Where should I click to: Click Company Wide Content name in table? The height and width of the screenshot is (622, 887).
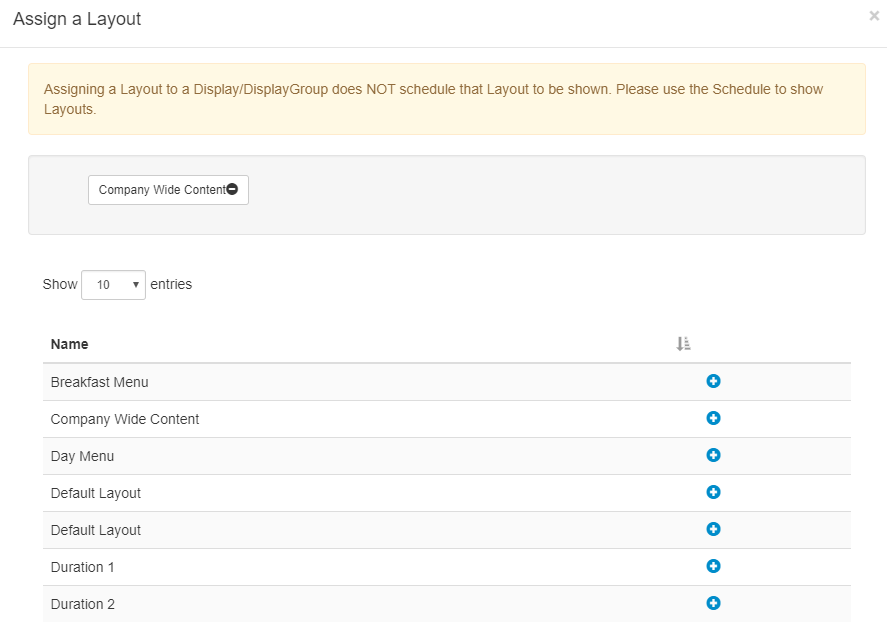(x=125, y=419)
